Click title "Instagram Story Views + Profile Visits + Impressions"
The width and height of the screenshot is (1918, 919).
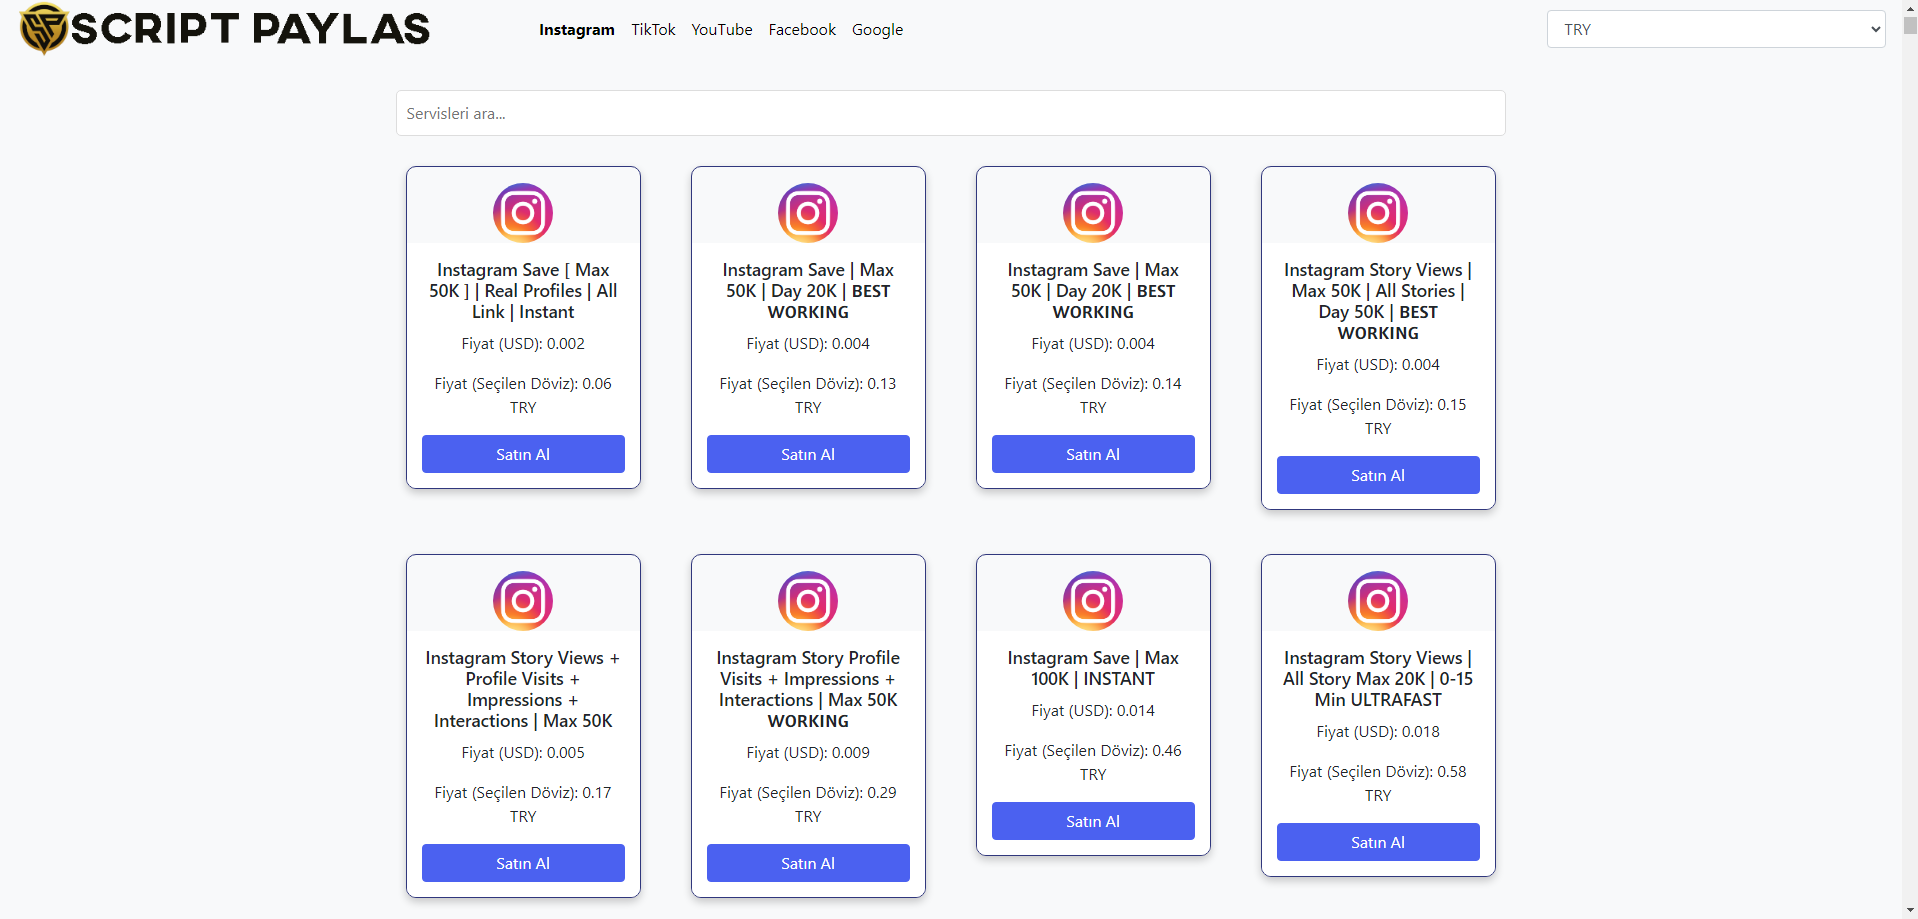click(x=523, y=689)
